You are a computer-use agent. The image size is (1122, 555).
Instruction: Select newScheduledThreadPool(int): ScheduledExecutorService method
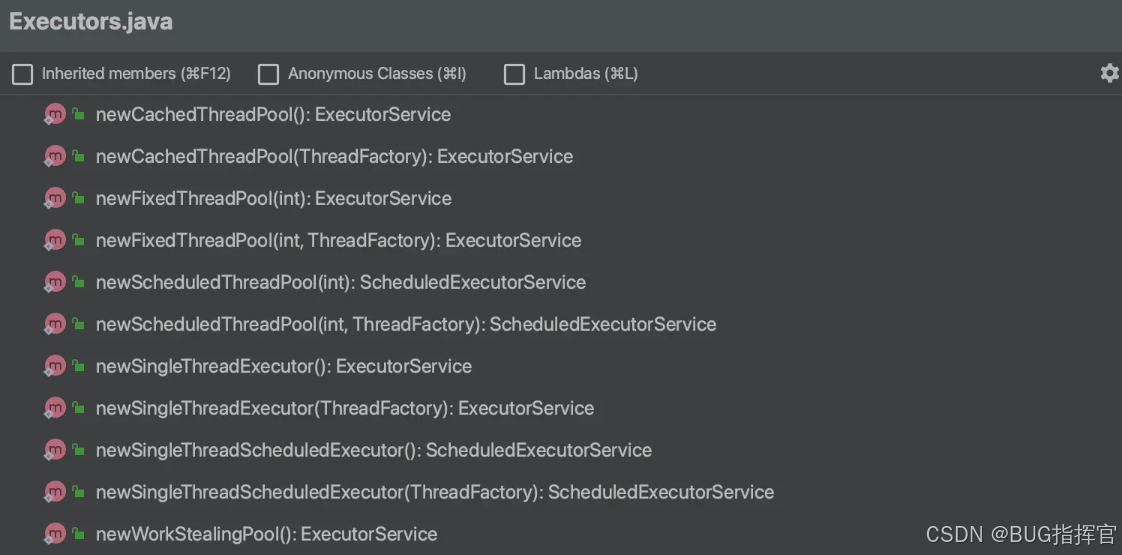point(340,283)
